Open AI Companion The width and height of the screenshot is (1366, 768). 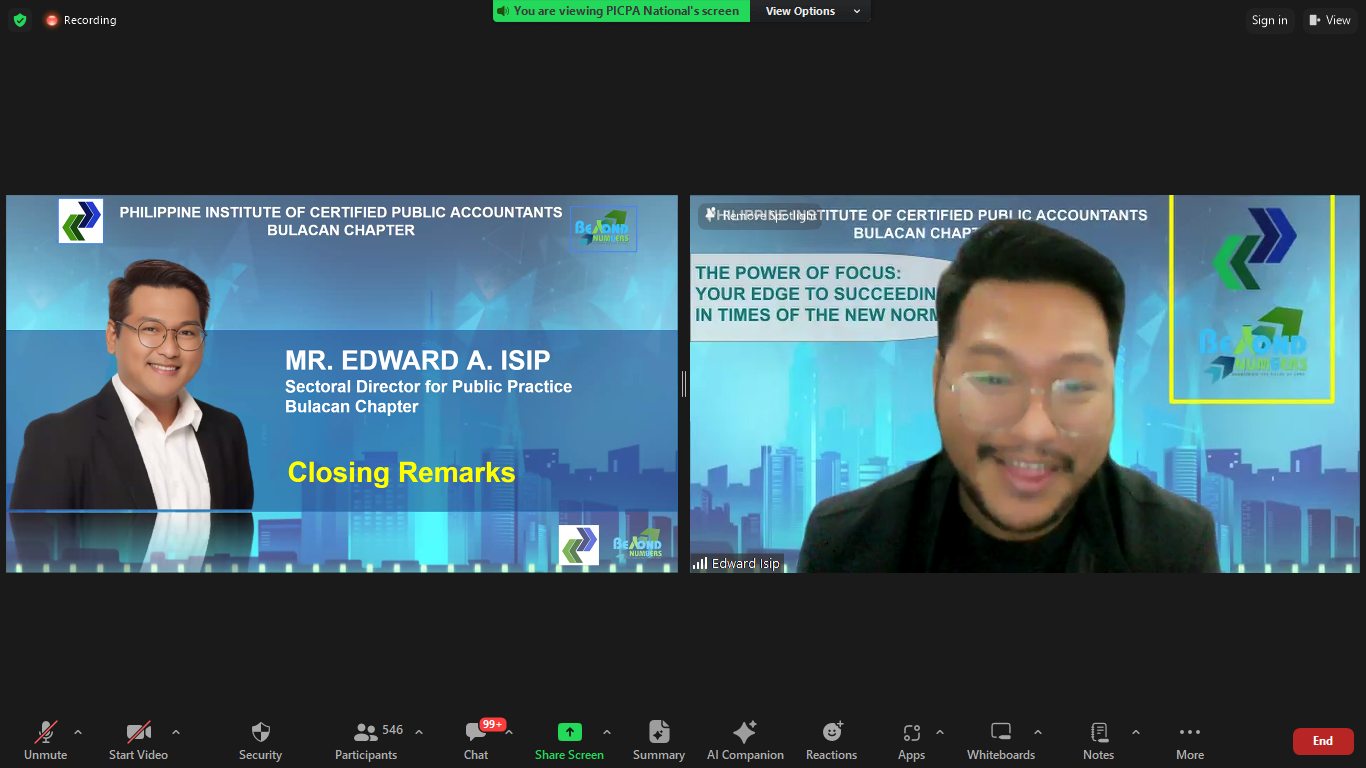tap(745, 741)
